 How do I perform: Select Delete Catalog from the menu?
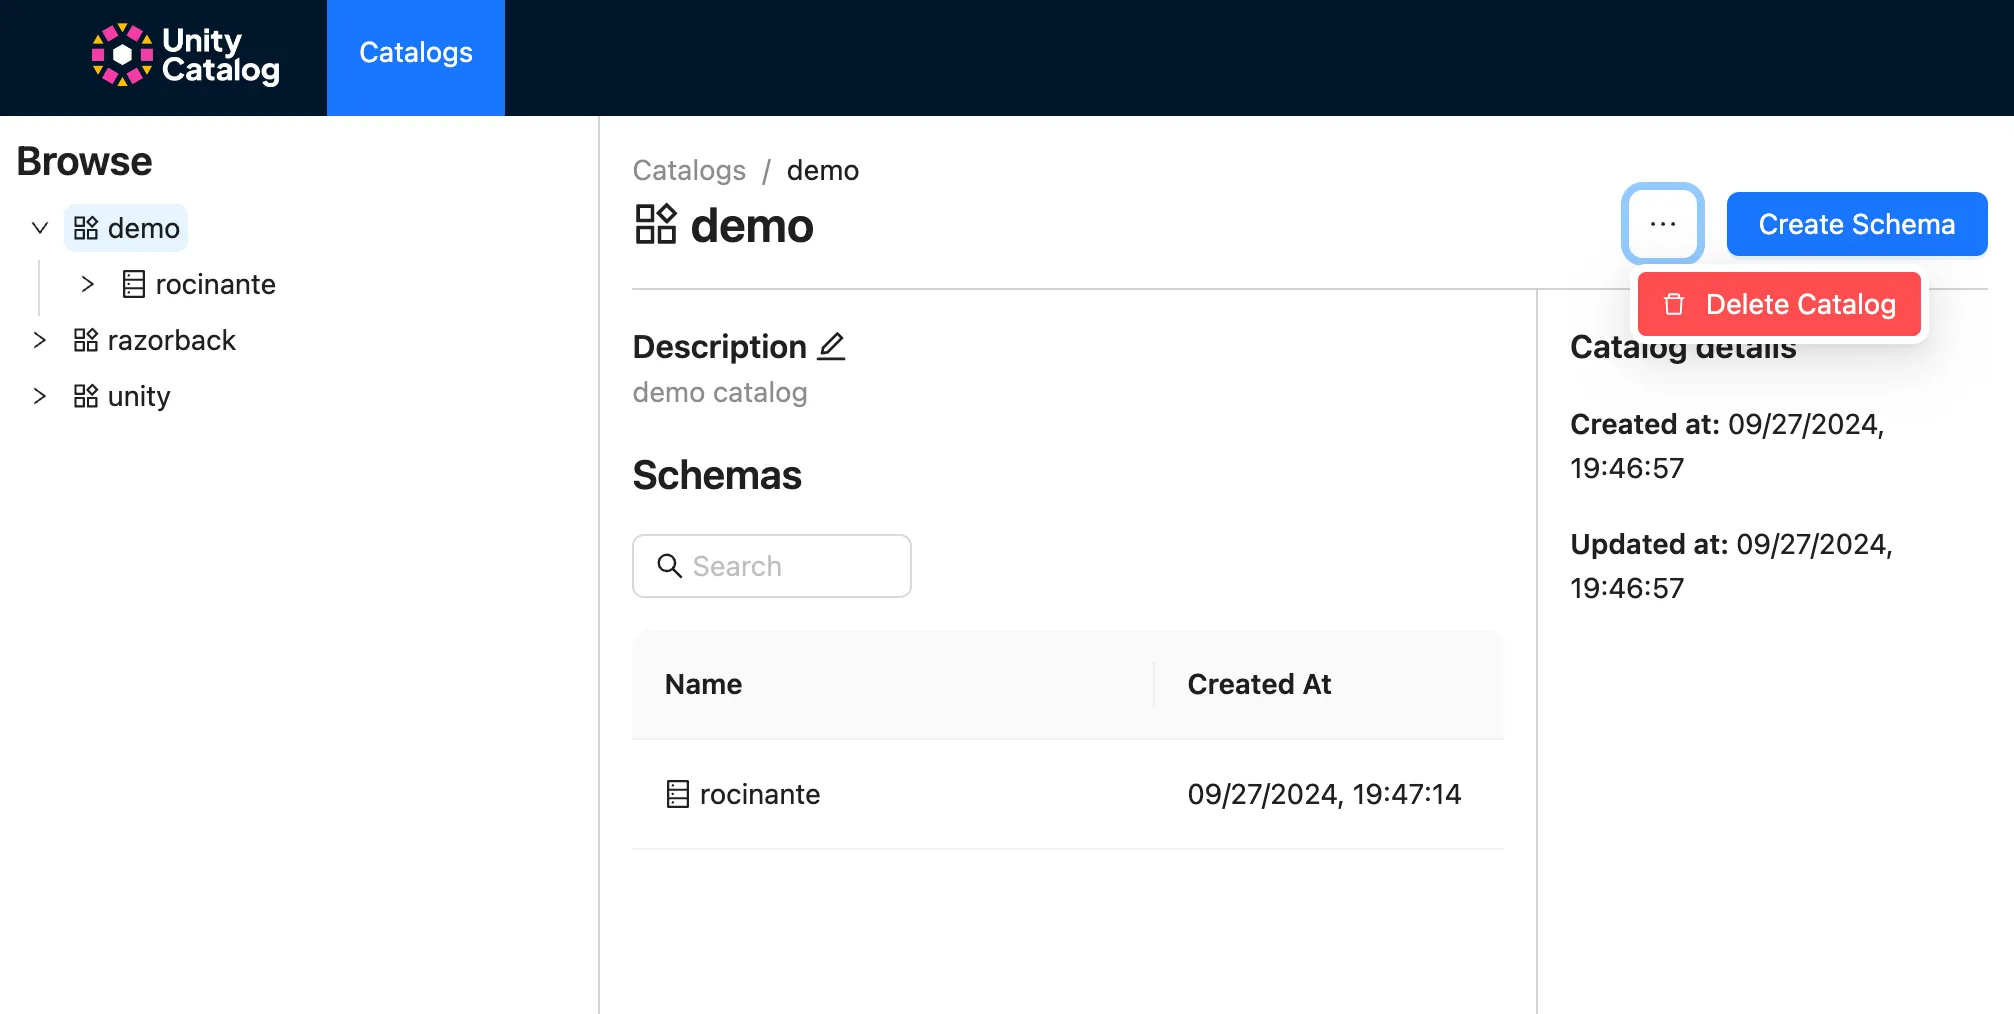[x=1779, y=304]
